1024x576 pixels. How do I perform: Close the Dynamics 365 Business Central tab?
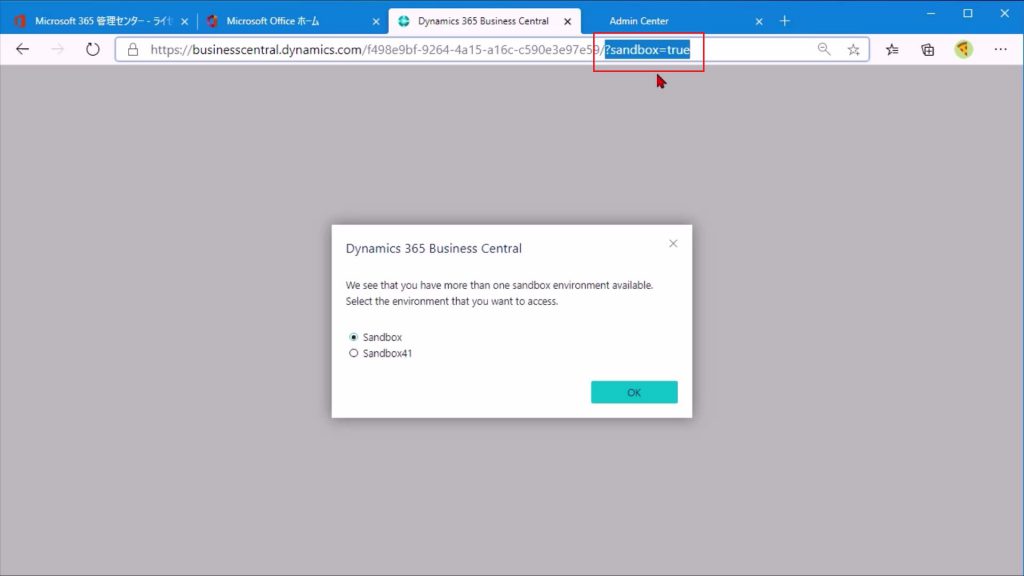[568, 22]
